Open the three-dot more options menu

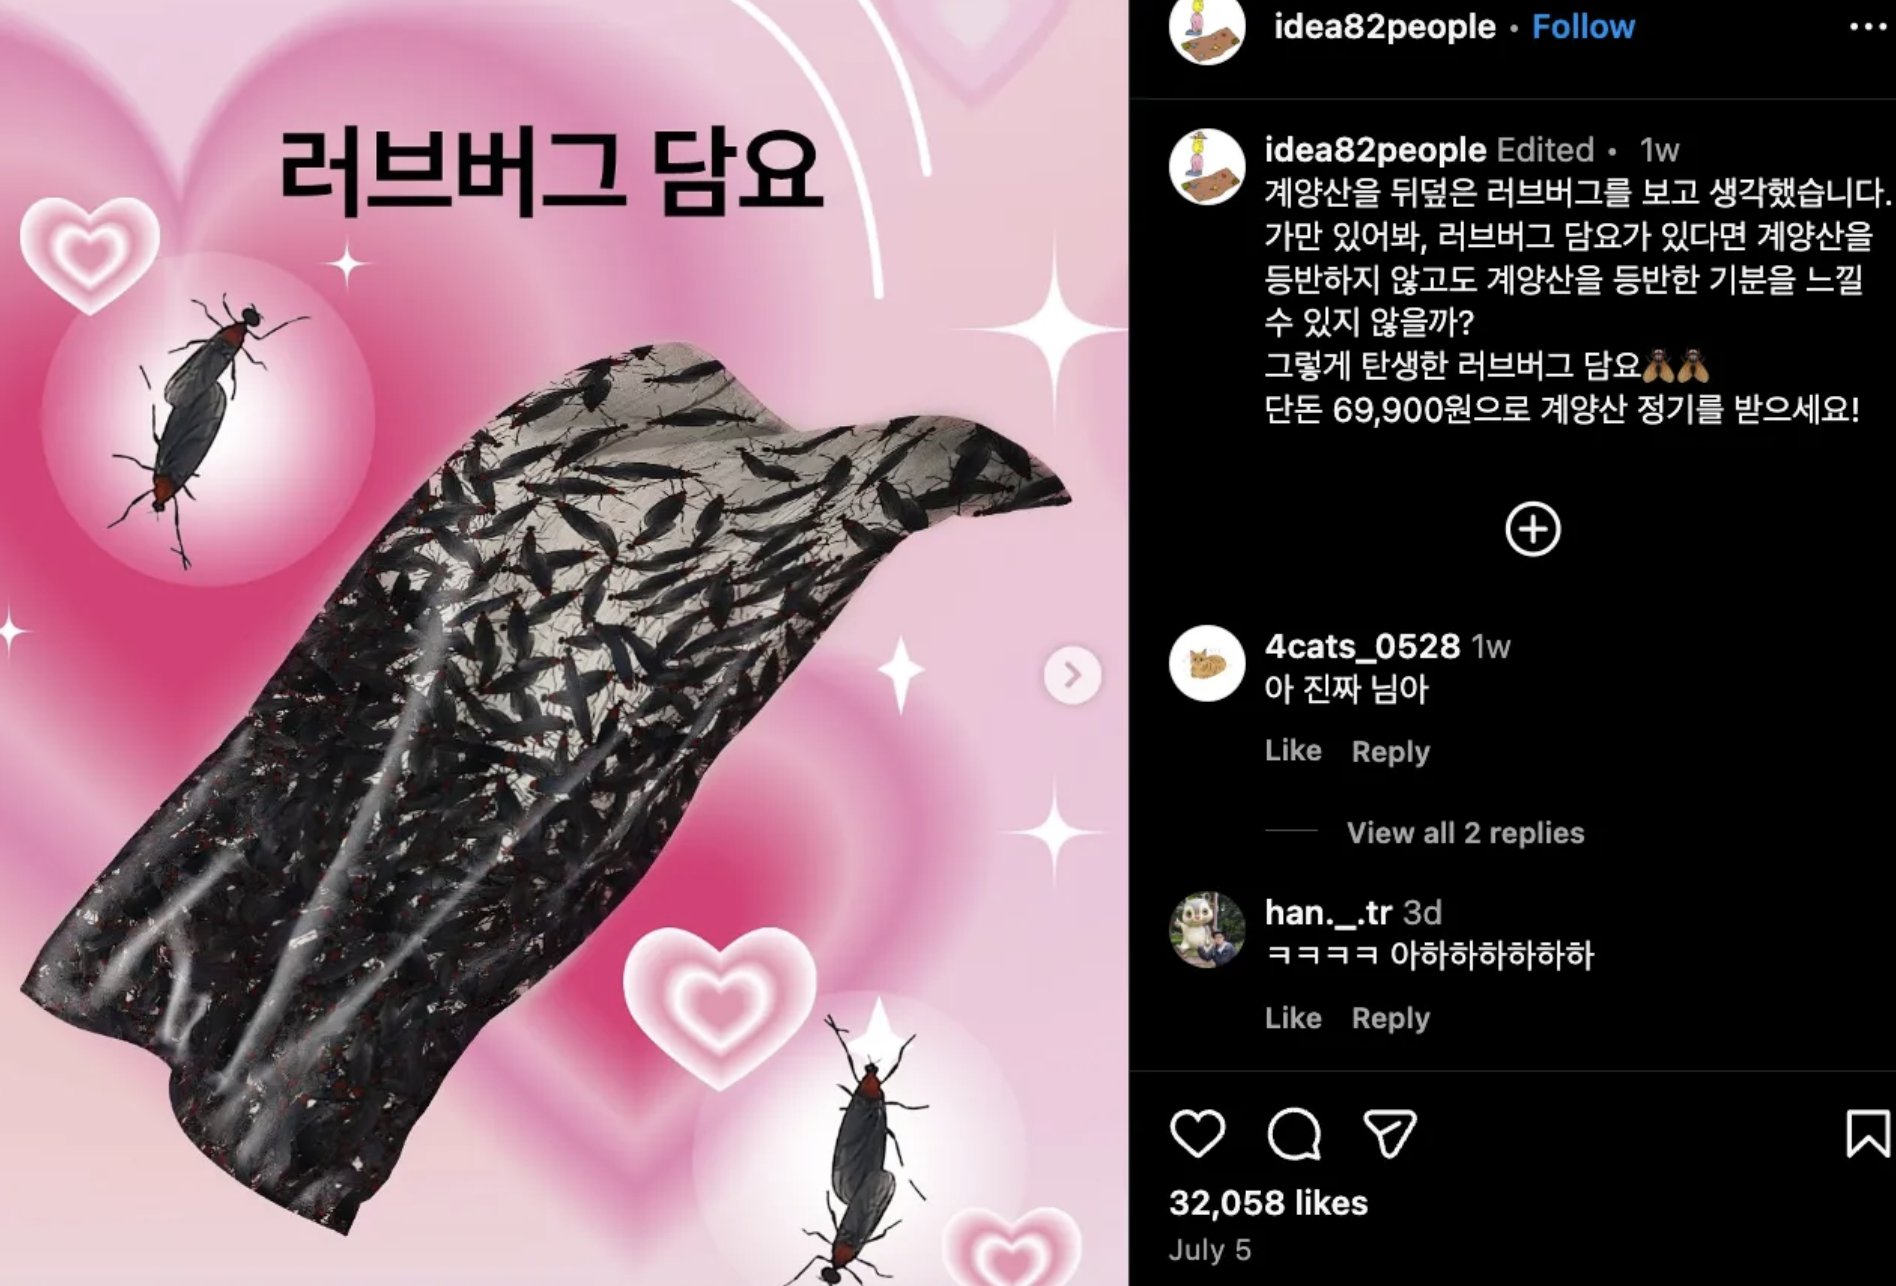tap(1867, 27)
